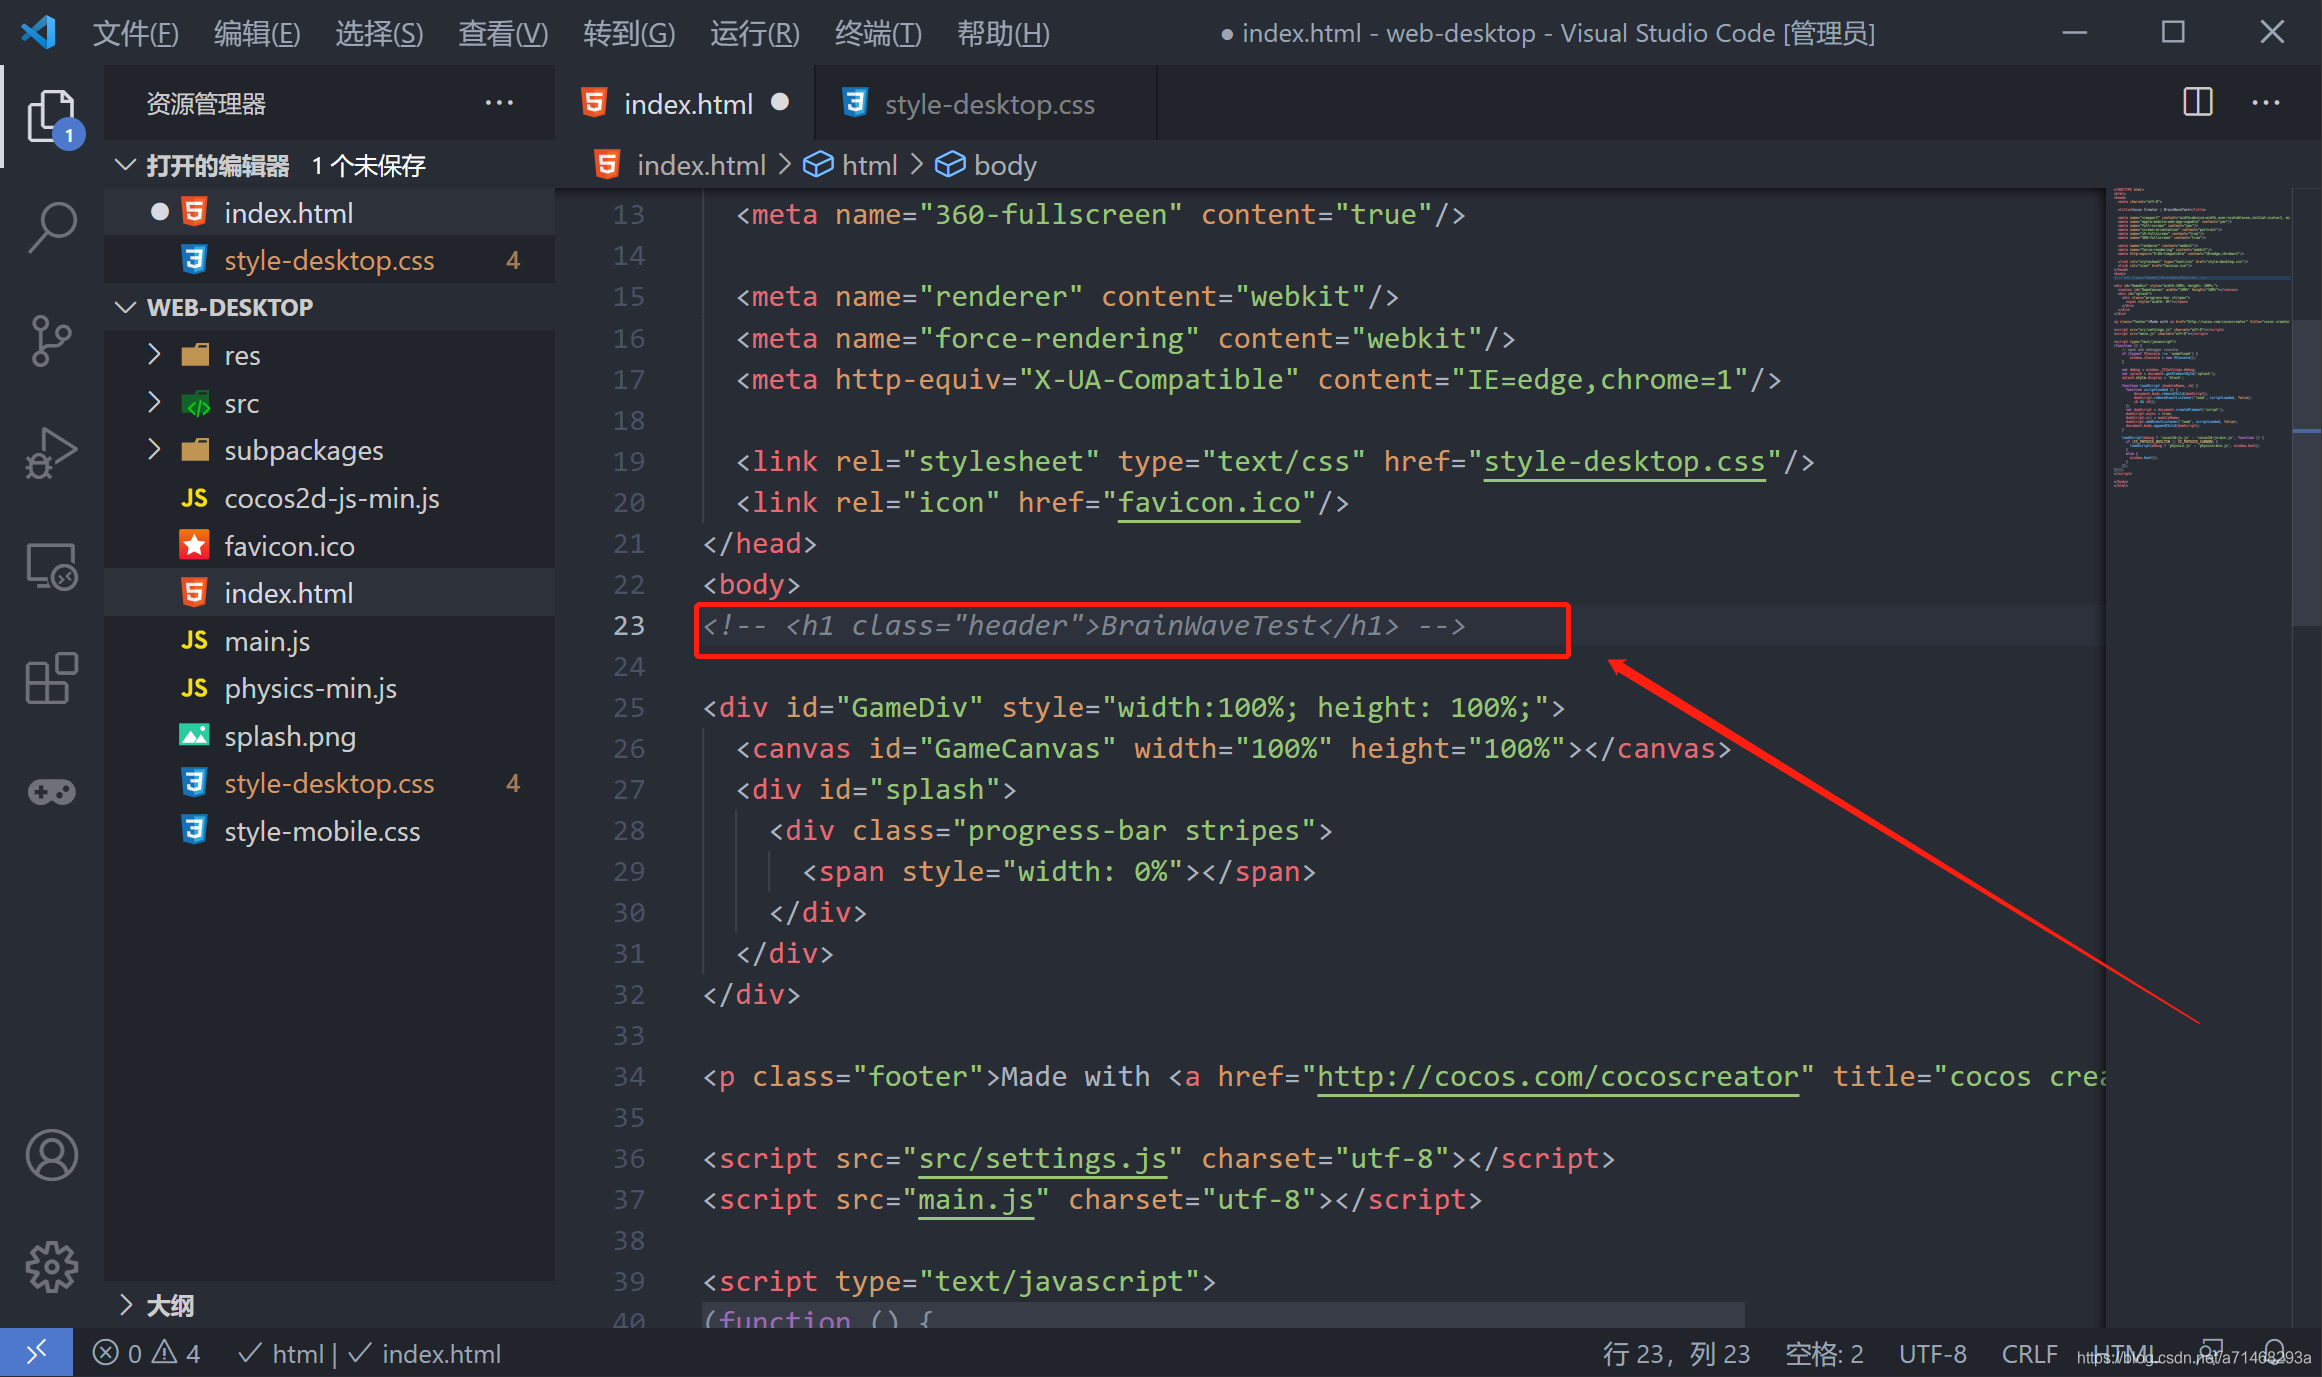The image size is (2322, 1377).
Task: Open main.js in file tree
Action: click(x=330, y=640)
